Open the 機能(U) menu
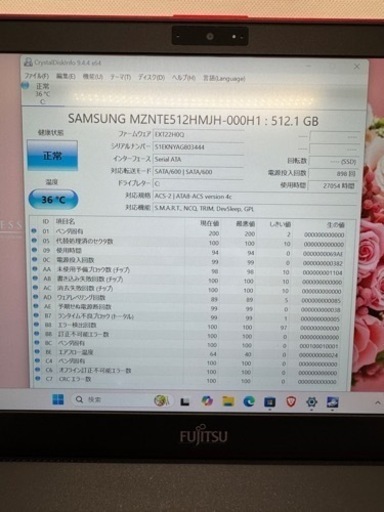Screen dimensions: 384x512 pos(93,77)
